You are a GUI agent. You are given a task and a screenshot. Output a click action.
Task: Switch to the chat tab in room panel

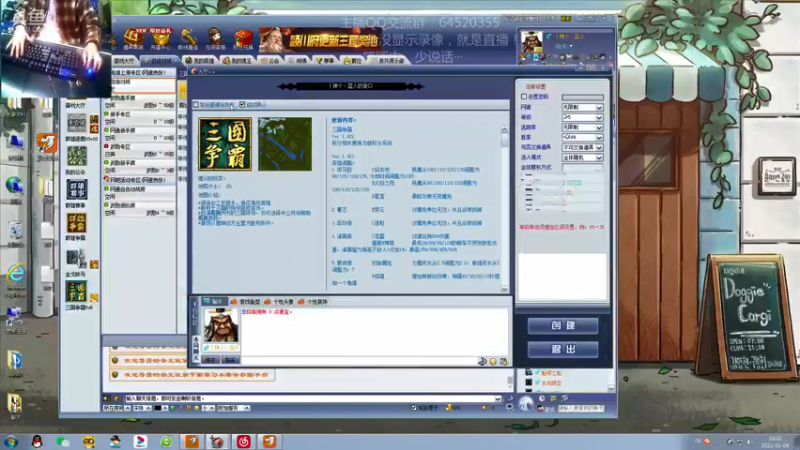pyautogui.click(x=213, y=302)
